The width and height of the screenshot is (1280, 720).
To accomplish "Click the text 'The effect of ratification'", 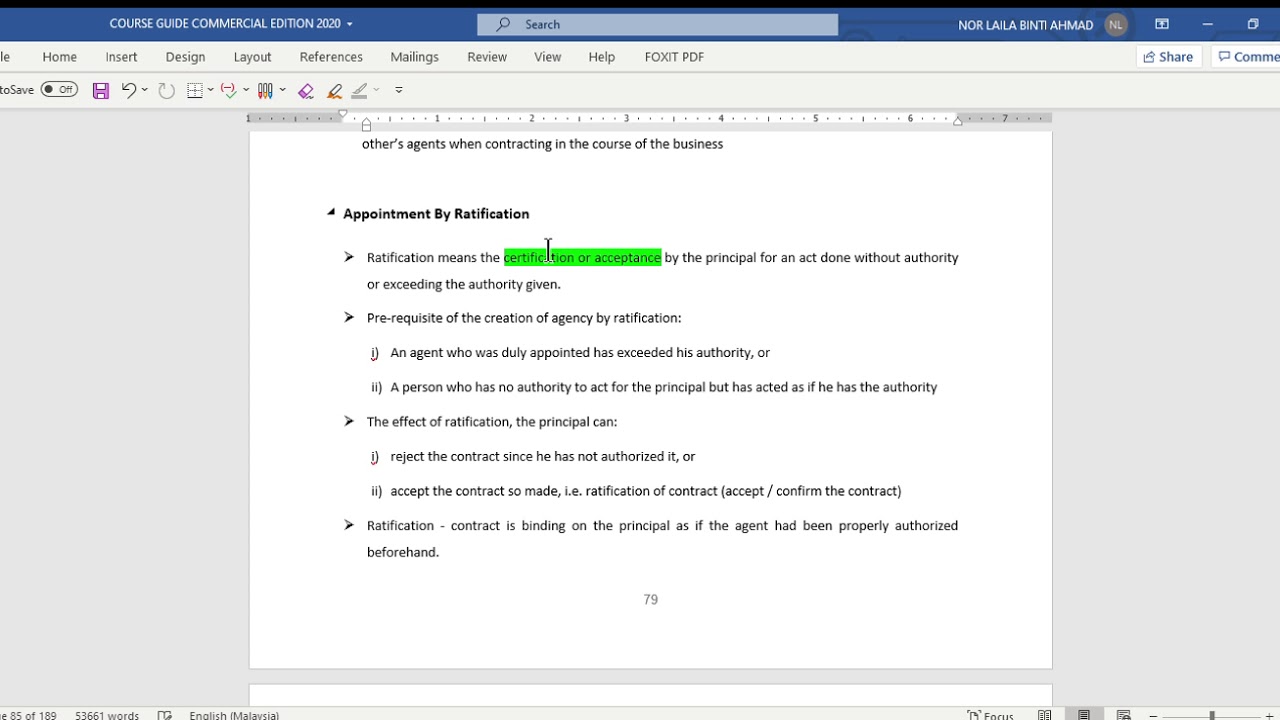I will [x=439, y=422].
